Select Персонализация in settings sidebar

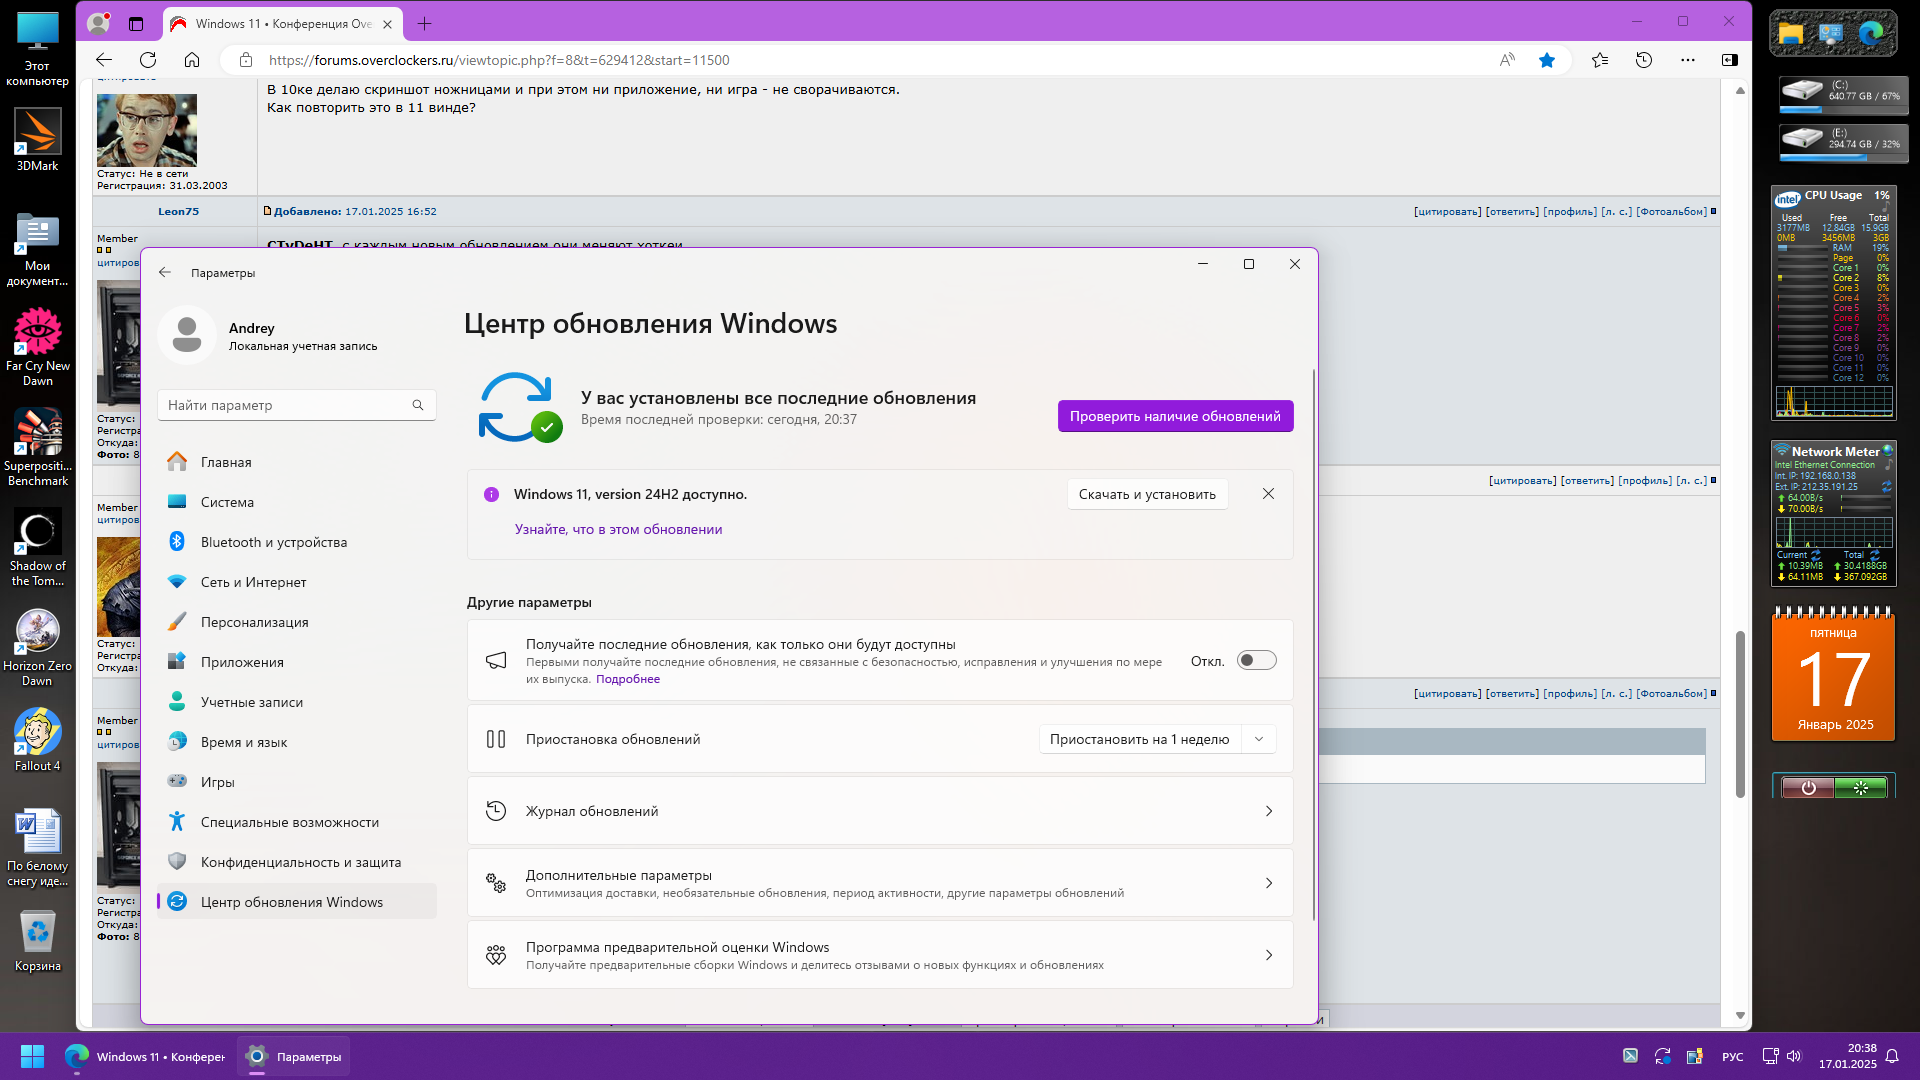[254, 622]
